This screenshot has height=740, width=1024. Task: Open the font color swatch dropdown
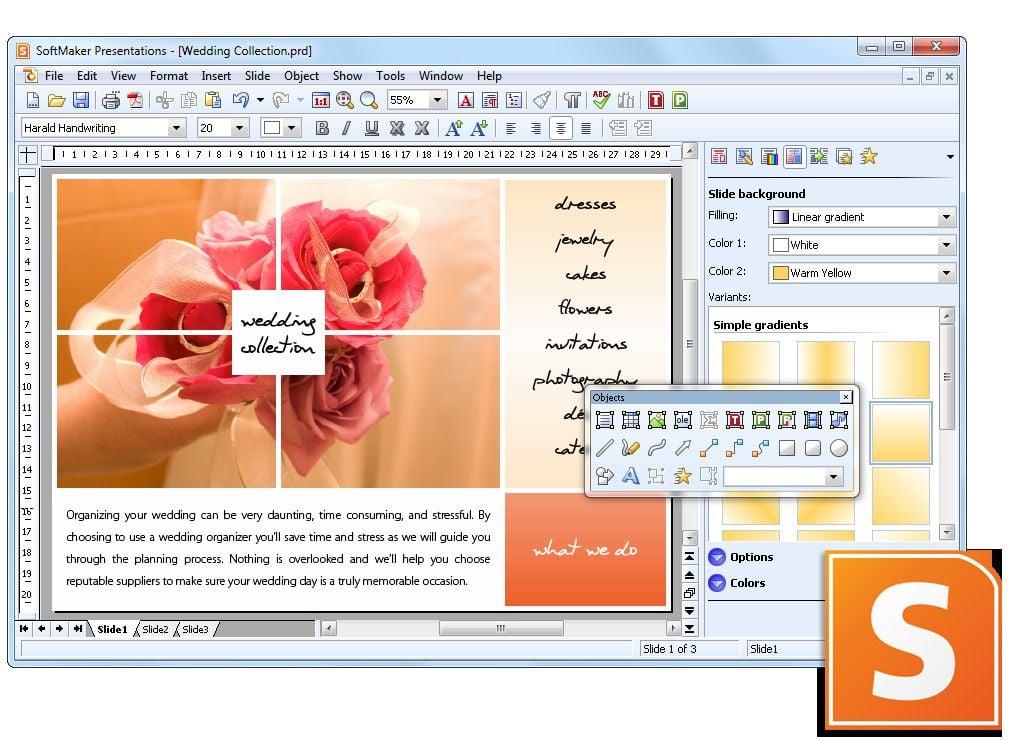pos(292,128)
